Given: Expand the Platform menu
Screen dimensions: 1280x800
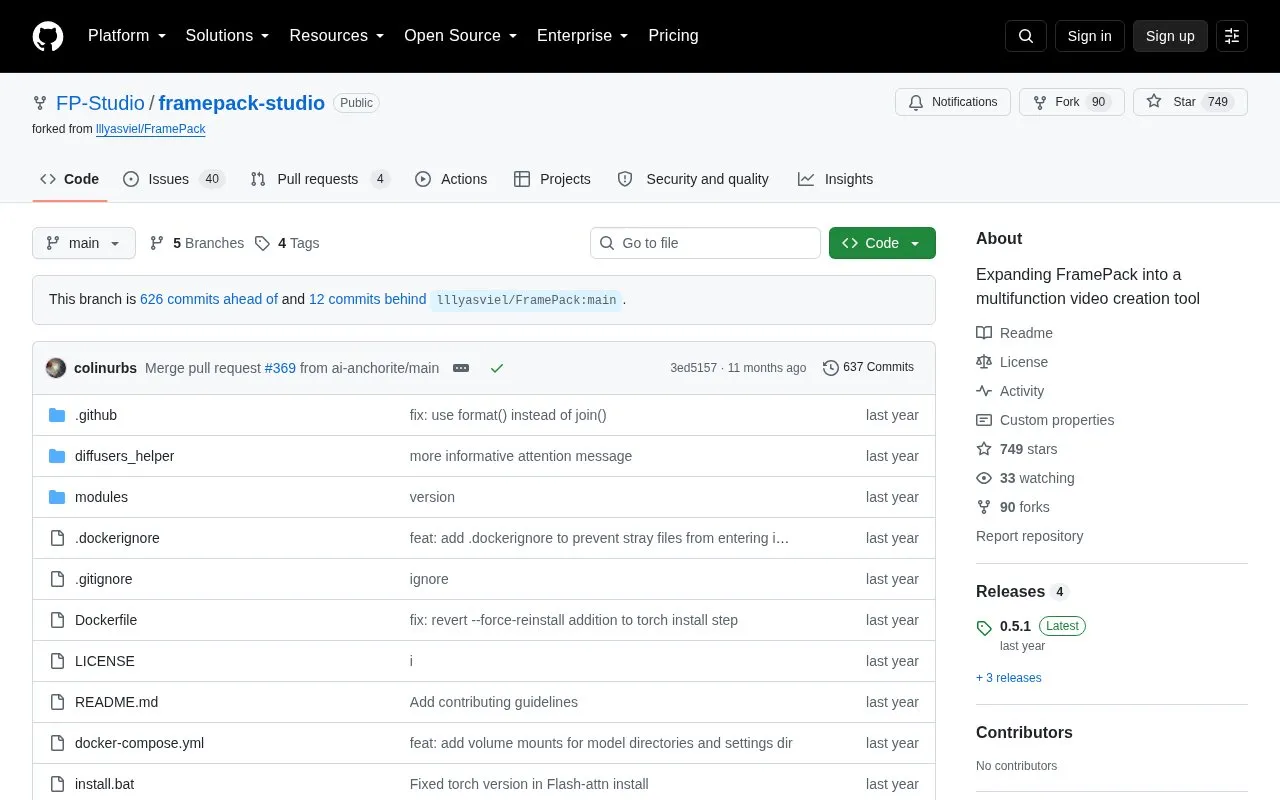Looking at the screenshot, I should click(x=127, y=36).
